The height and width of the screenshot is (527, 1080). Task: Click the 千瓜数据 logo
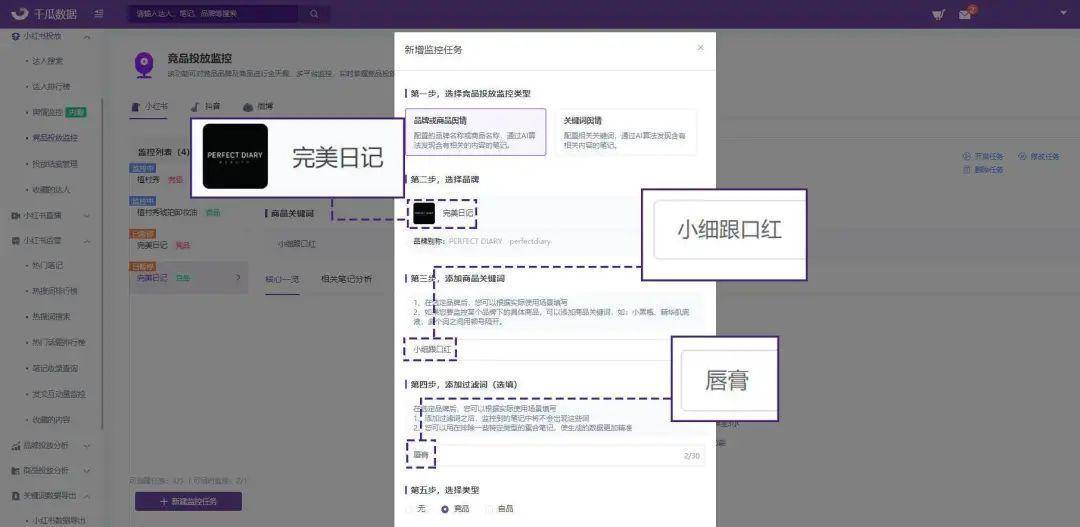pos(45,14)
